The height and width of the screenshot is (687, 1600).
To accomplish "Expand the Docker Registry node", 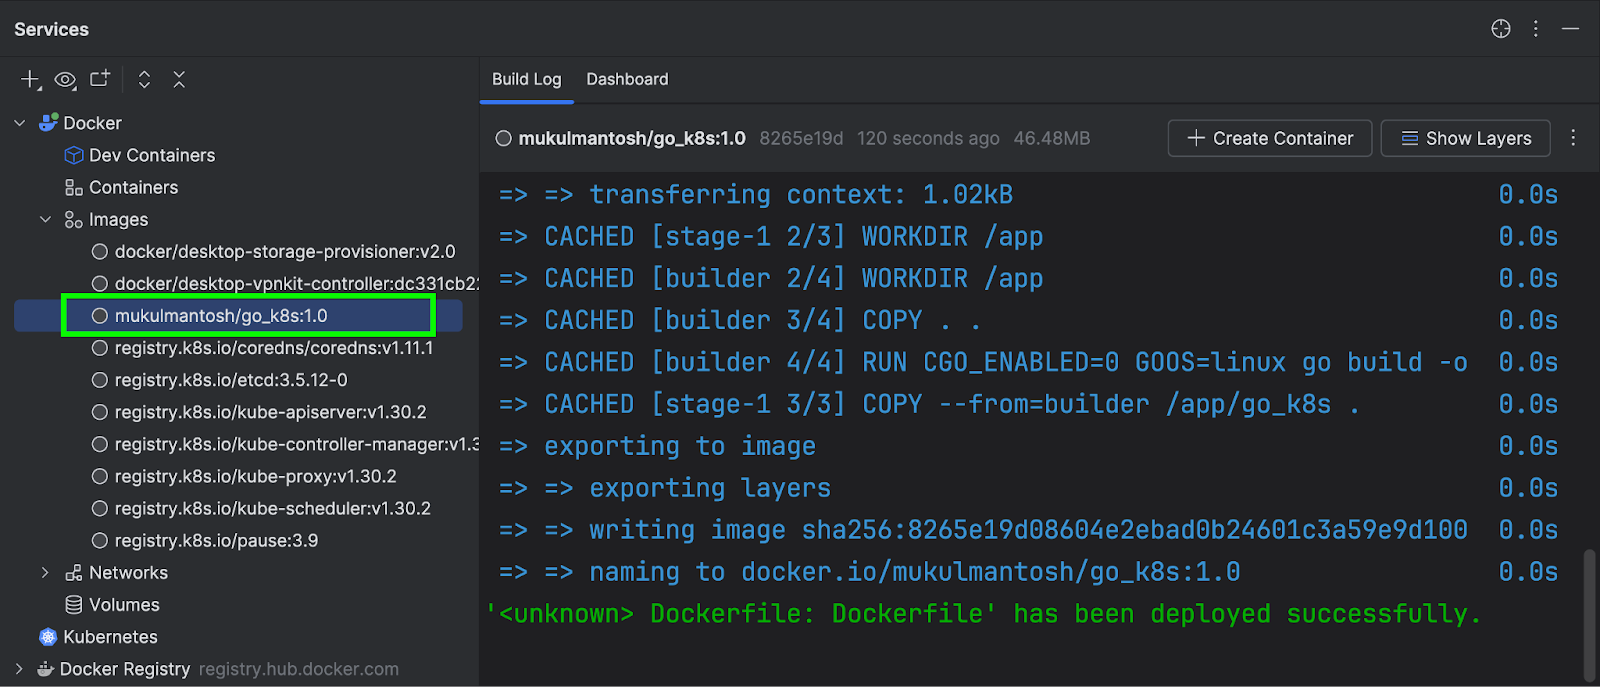I will (19, 669).
